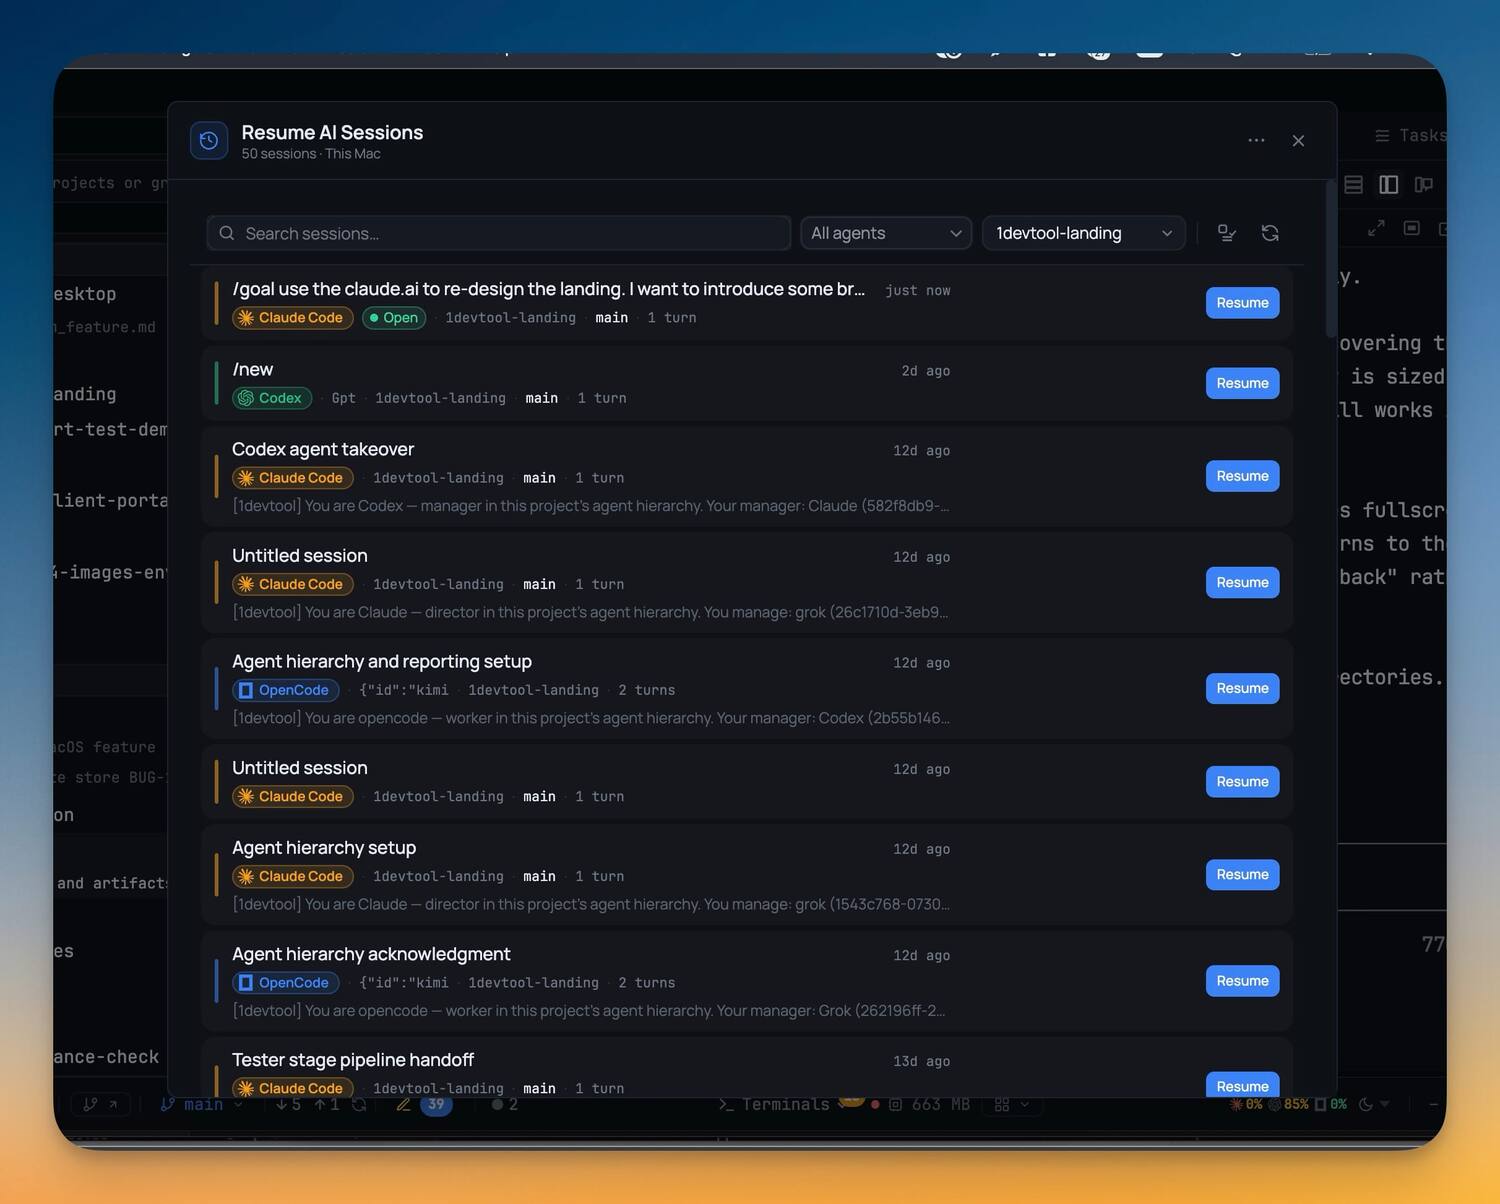Click preview text 'Your manager: Grok (262196ff-2...'
The image size is (1500, 1204).
tap(831, 1011)
